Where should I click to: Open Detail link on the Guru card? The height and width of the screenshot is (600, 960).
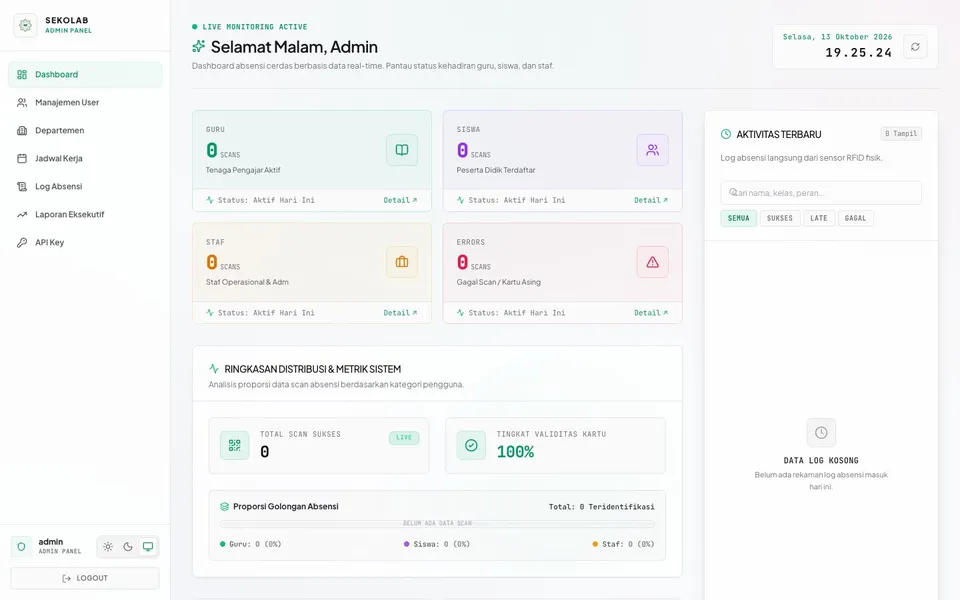[400, 200]
